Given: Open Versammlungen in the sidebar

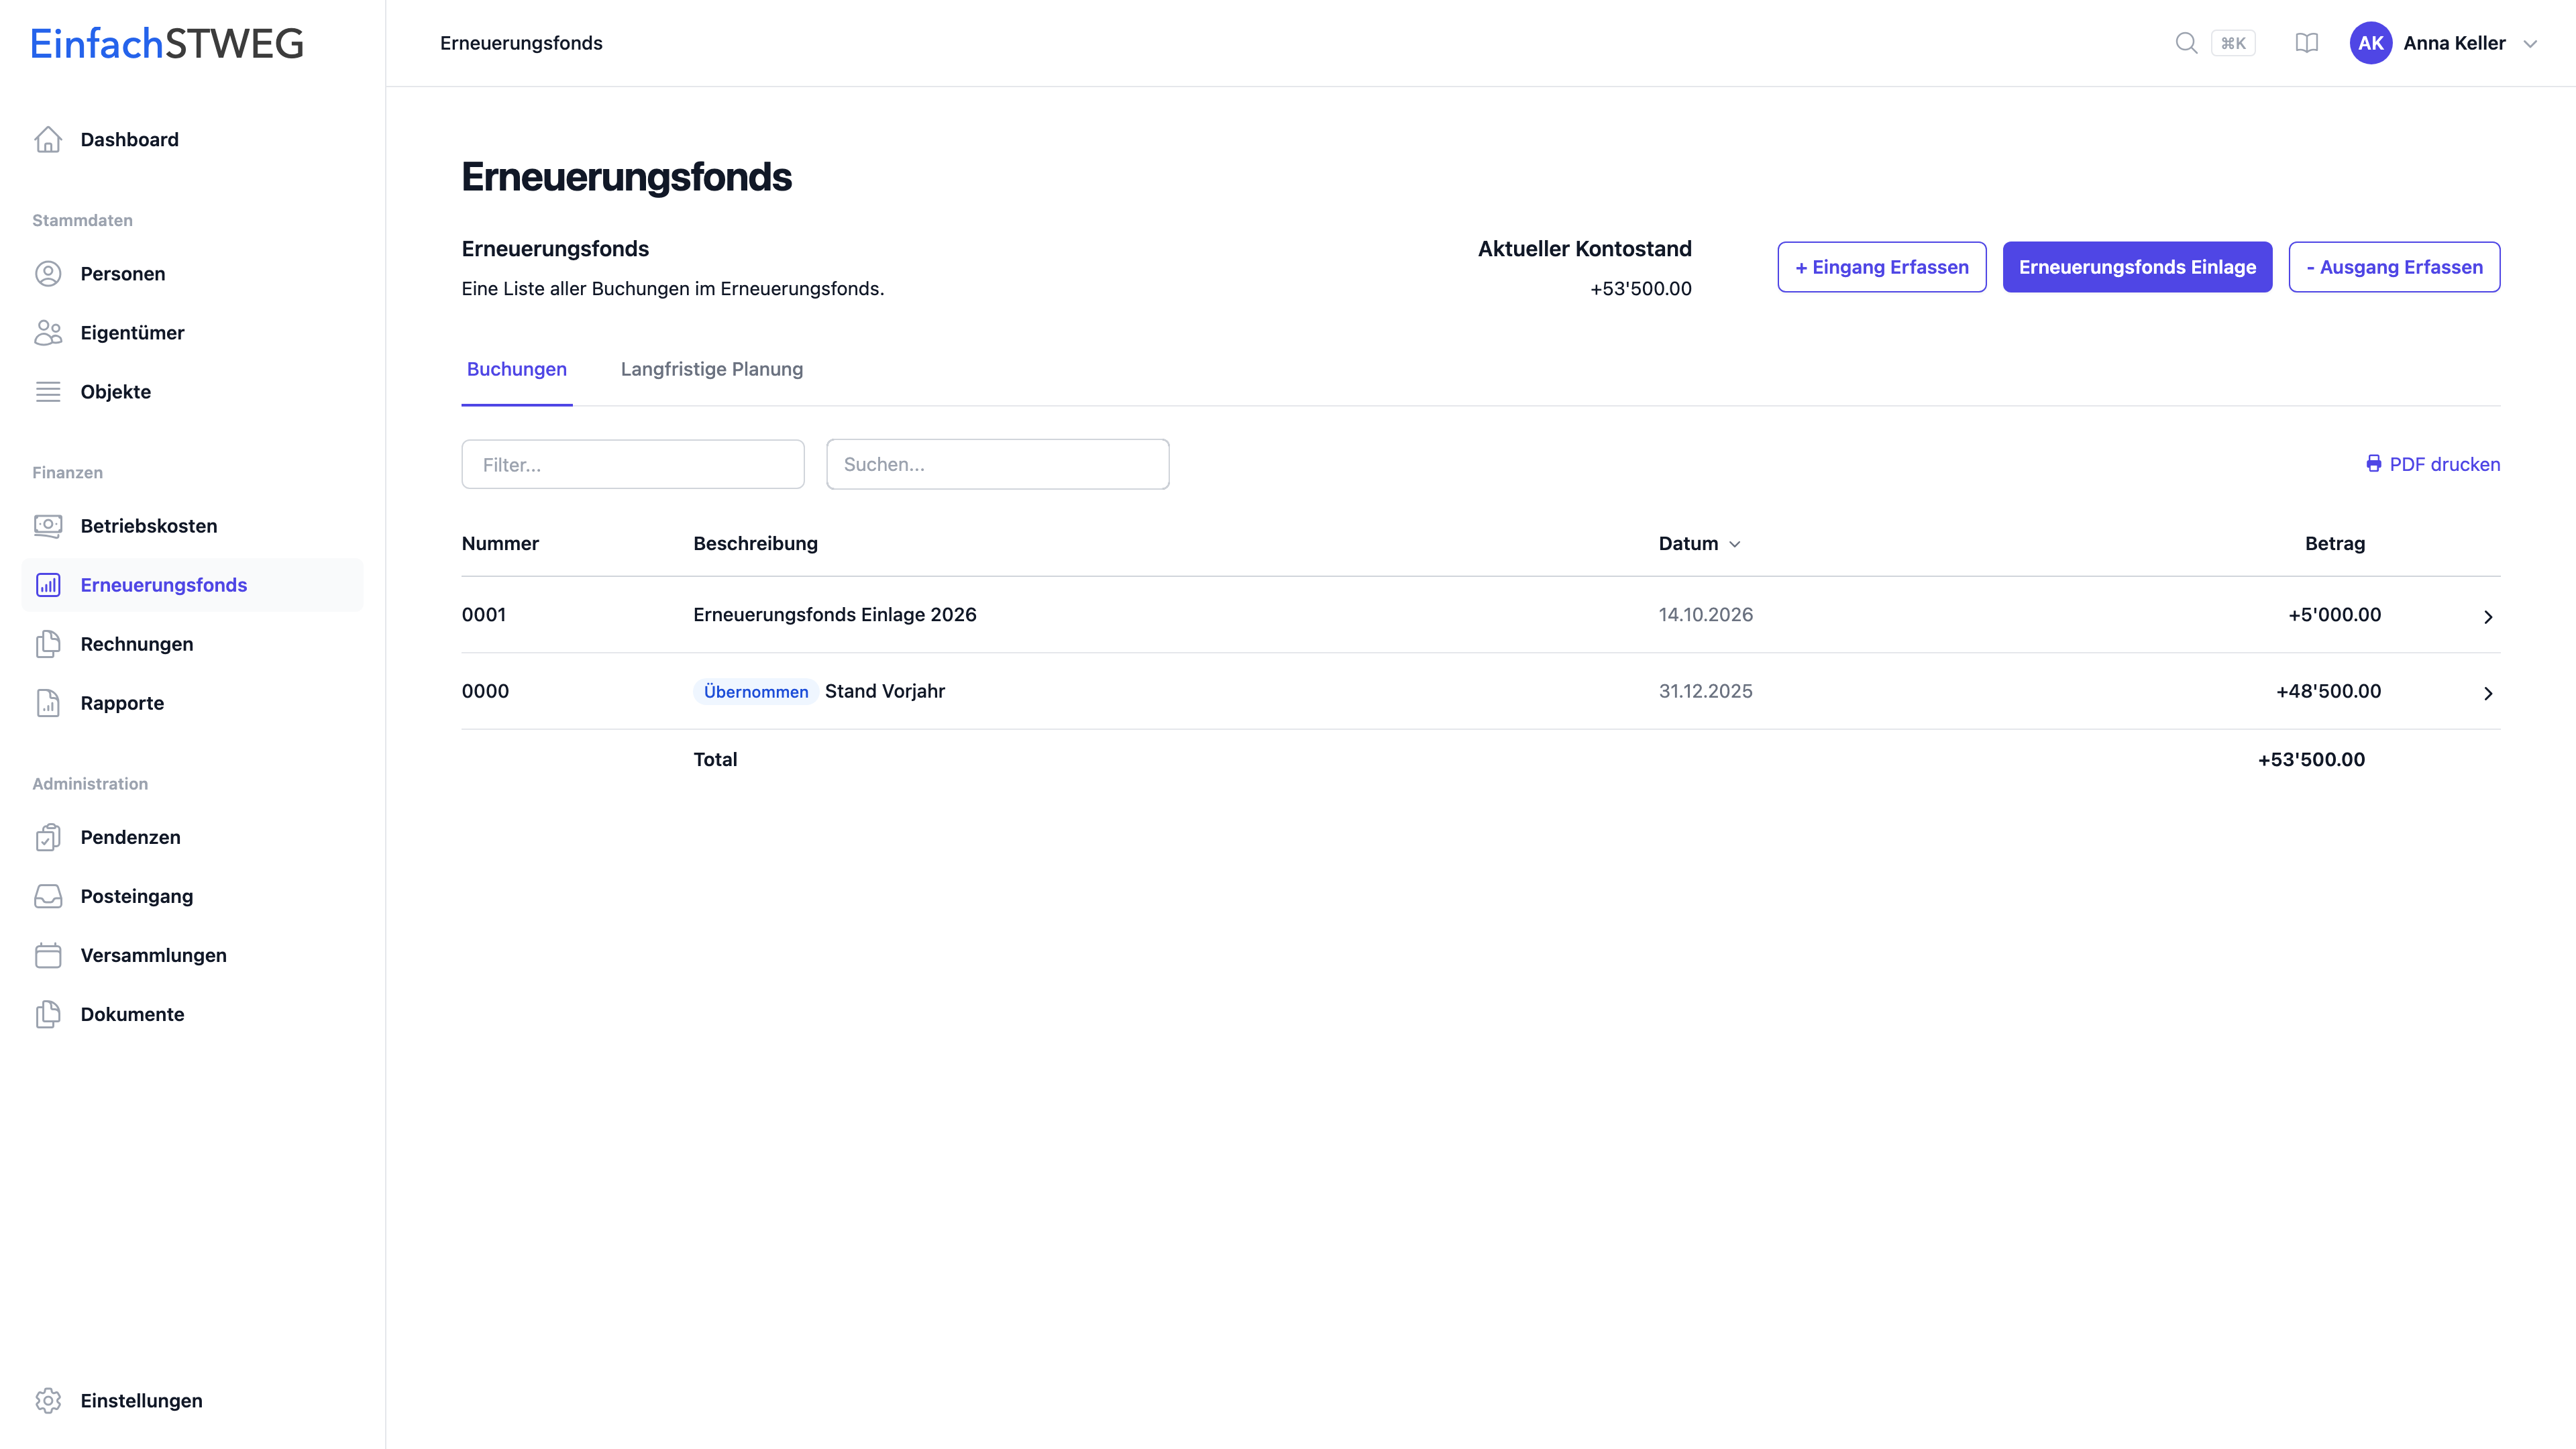Looking at the screenshot, I should point(192,955).
